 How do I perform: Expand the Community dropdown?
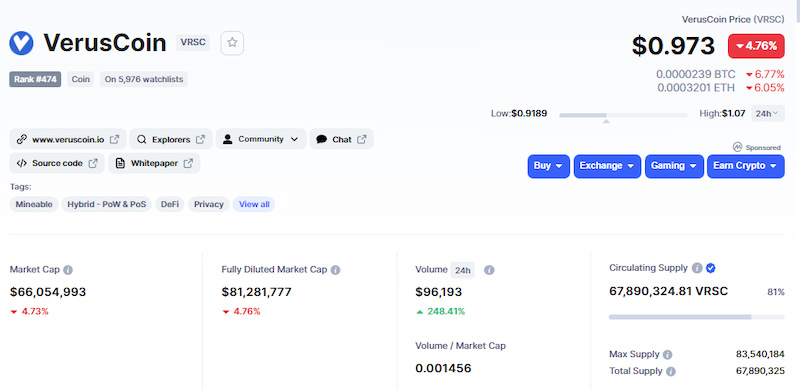pos(261,139)
